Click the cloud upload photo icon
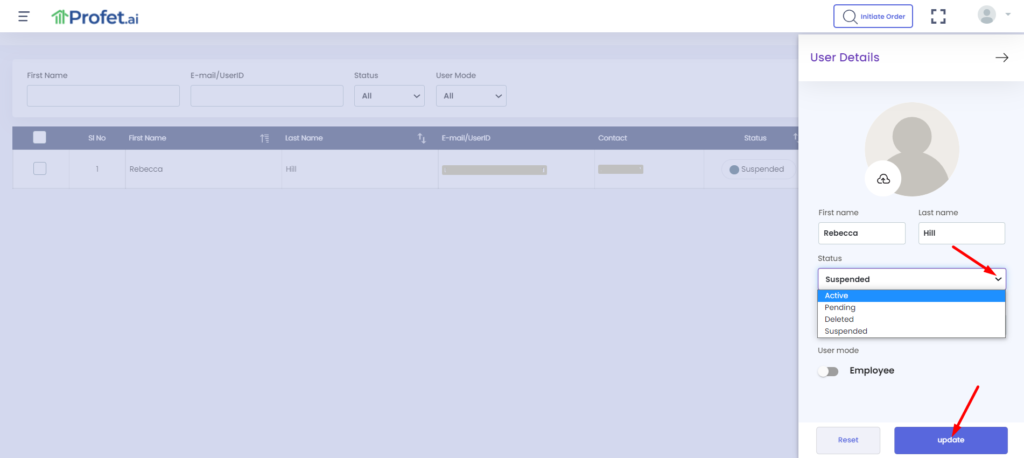Viewport: 1024px width, 458px height. coord(883,178)
